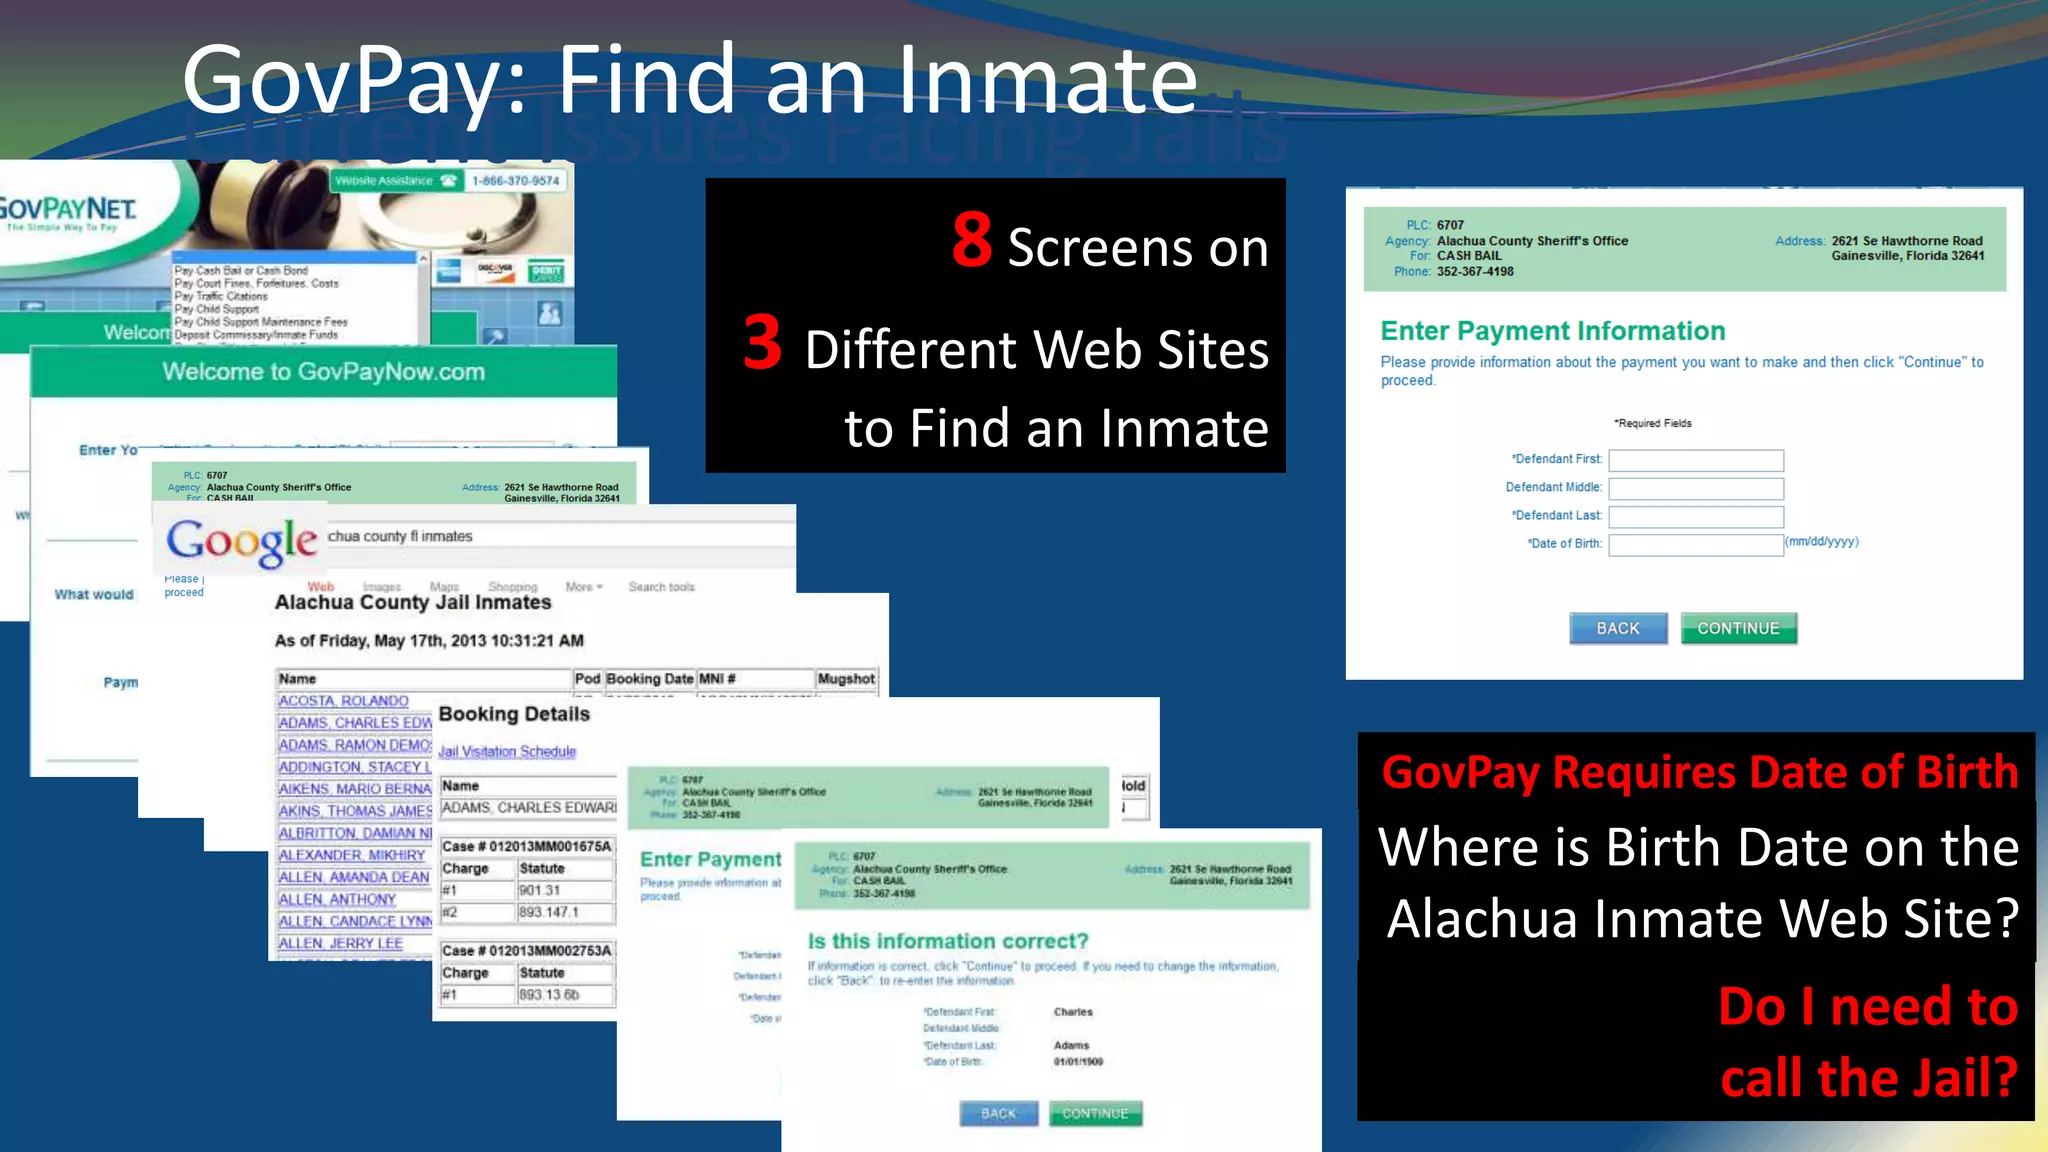Click the gavel icon on GovPayNet page
The image size is (2048, 1152).
click(x=495, y=336)
